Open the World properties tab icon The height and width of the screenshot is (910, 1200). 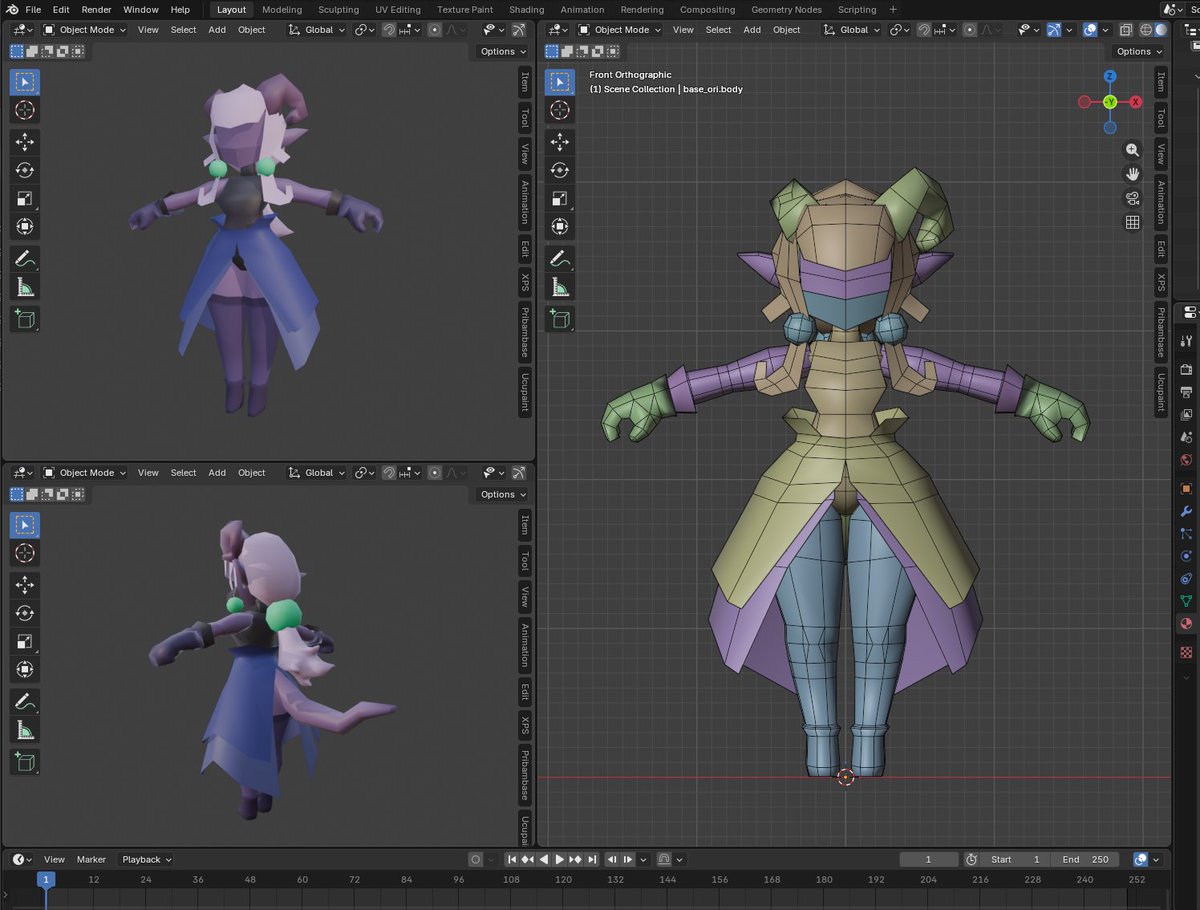[1186, 460]
